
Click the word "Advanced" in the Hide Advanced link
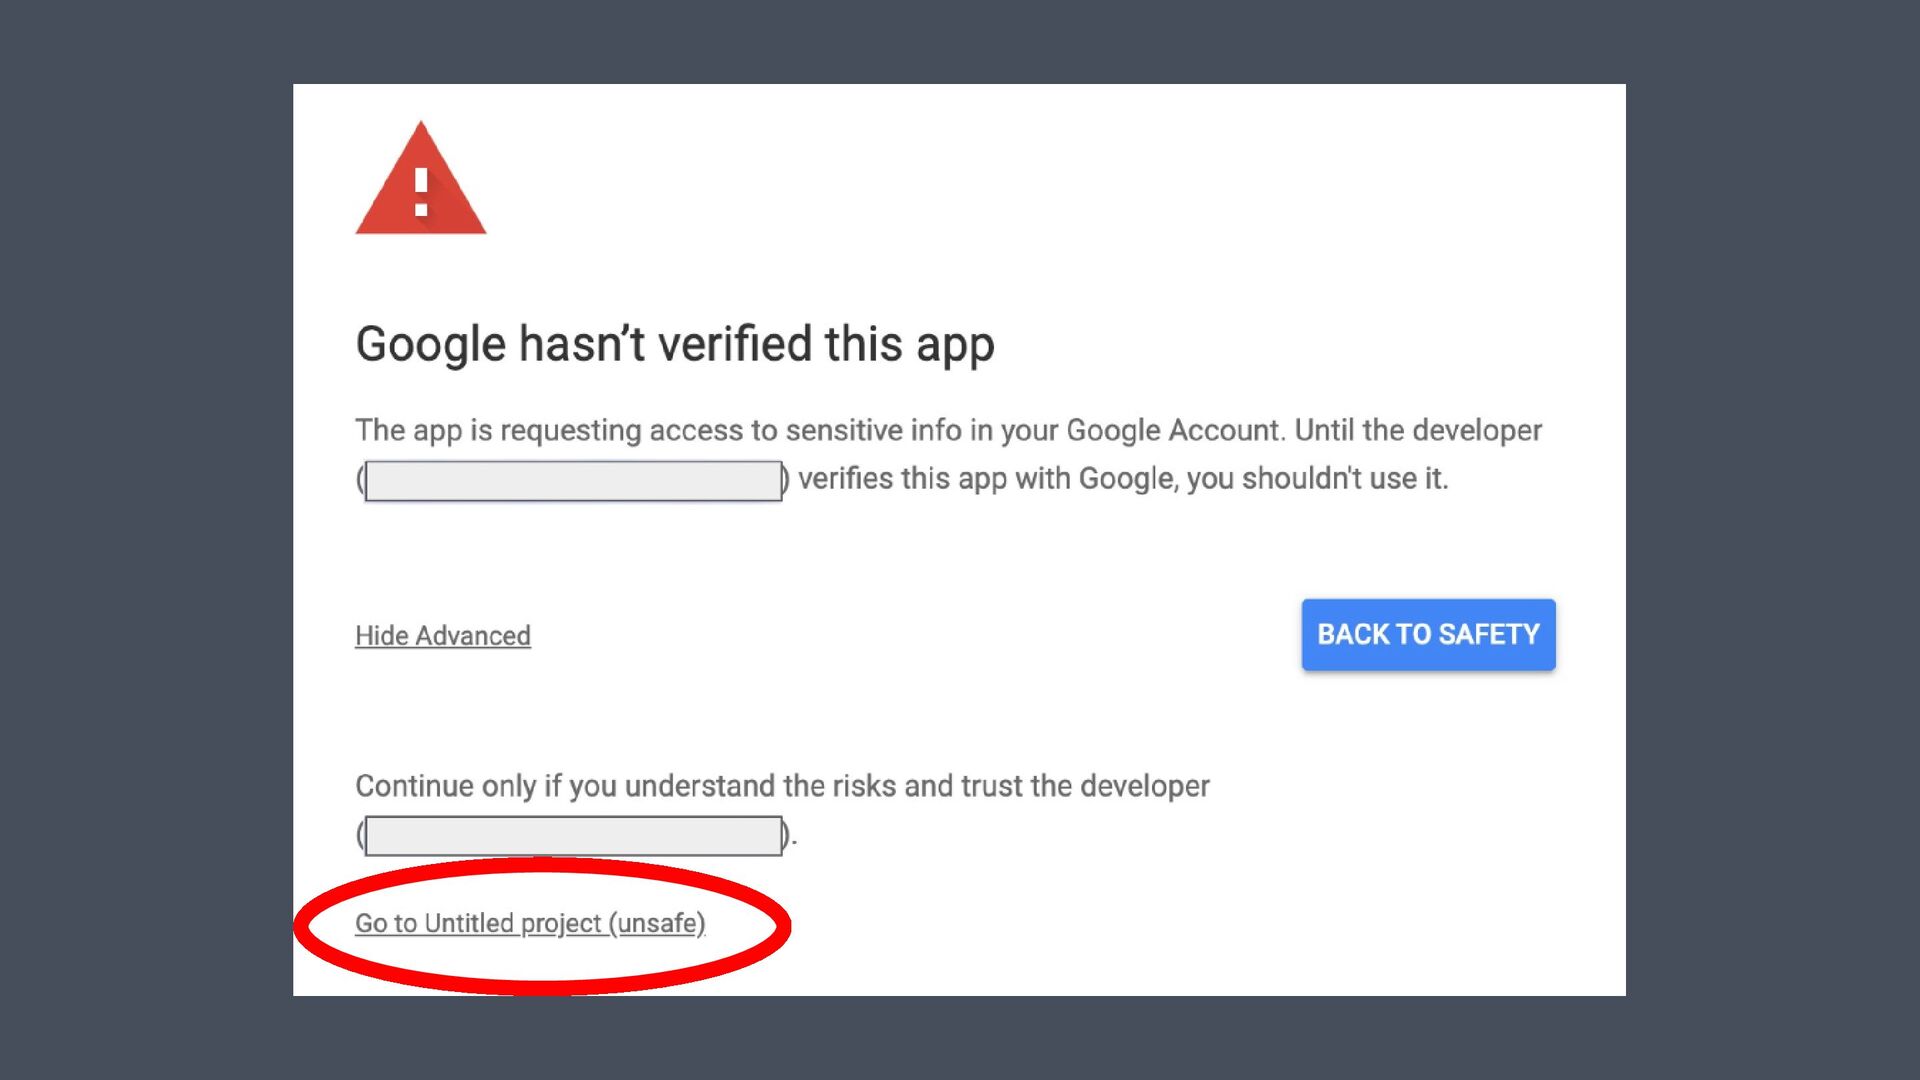pos(472,636)
